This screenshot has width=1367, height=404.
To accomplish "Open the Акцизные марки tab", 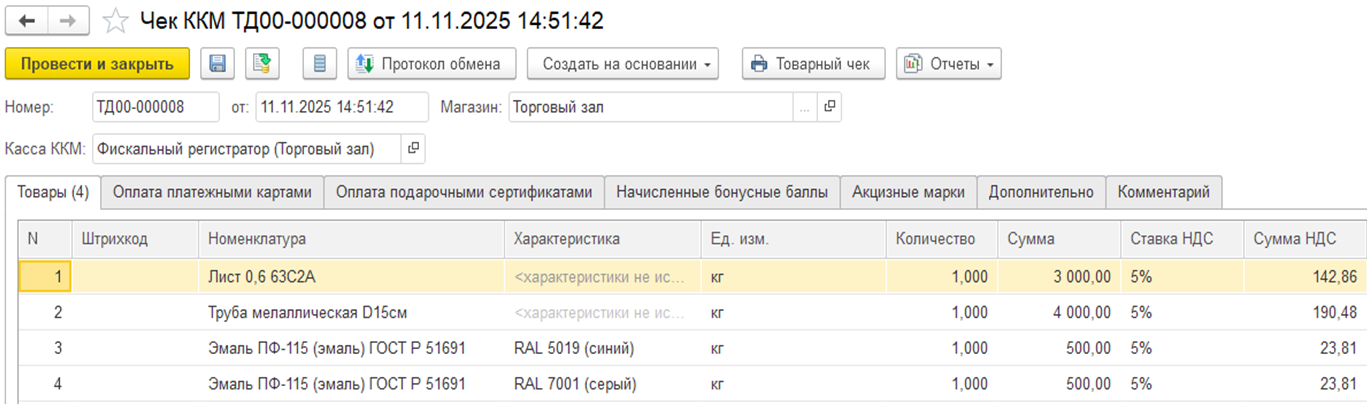I will [x=908, y=193].
